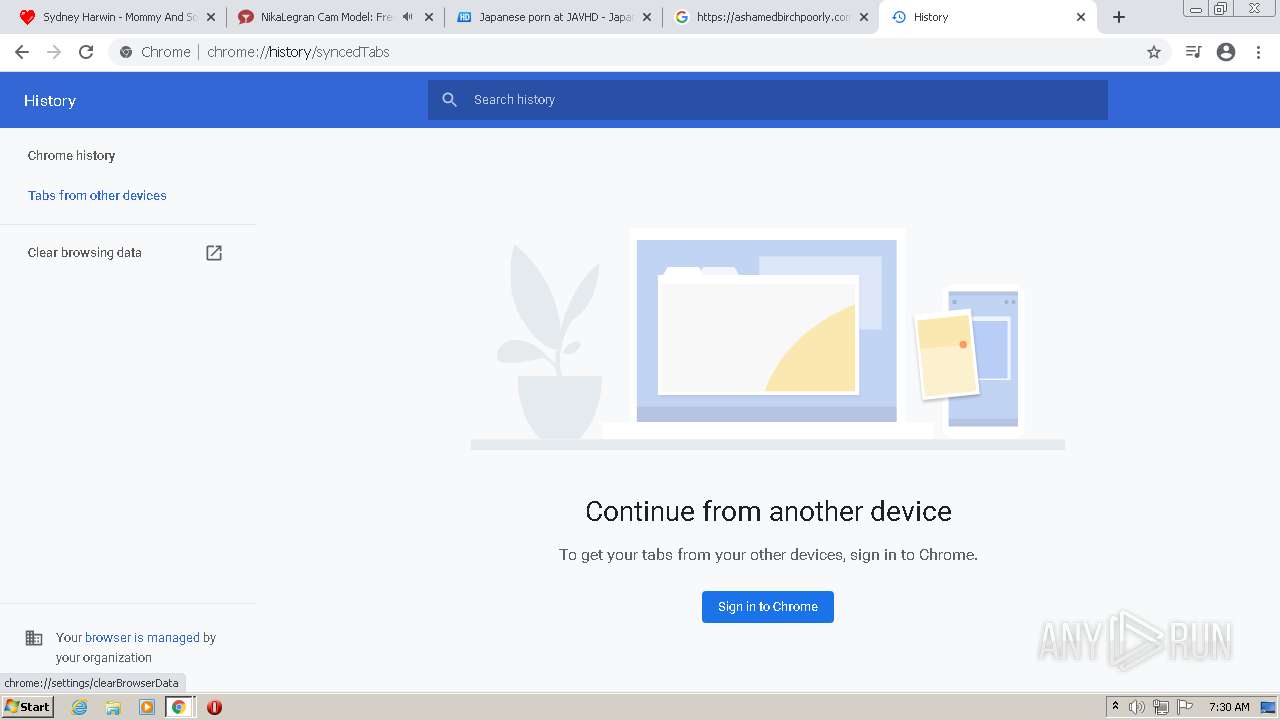
Task: Show hidden tray icons arrow
Action: (1115, 707)
